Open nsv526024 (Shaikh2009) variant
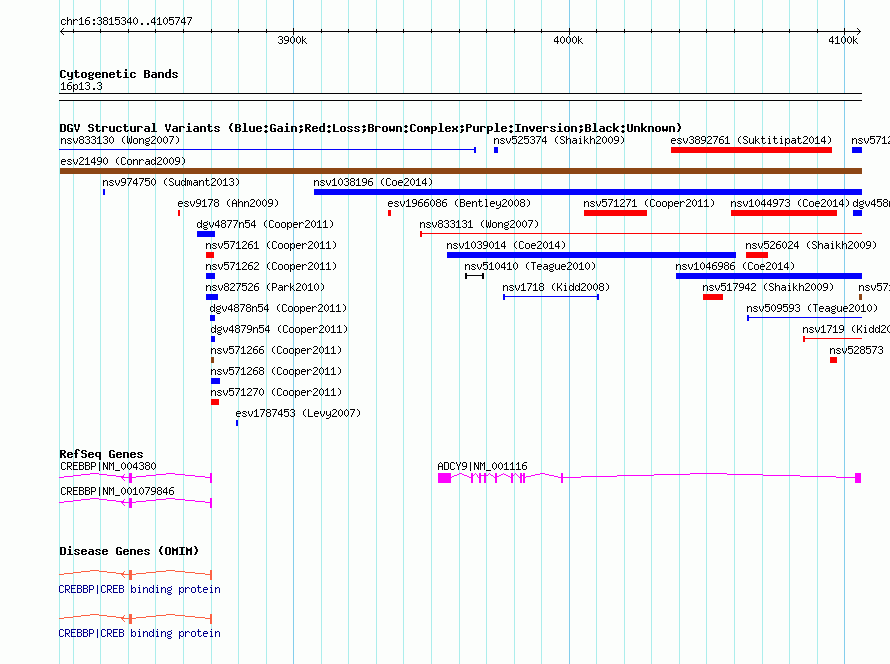890x664 pixels. (757, 255)
